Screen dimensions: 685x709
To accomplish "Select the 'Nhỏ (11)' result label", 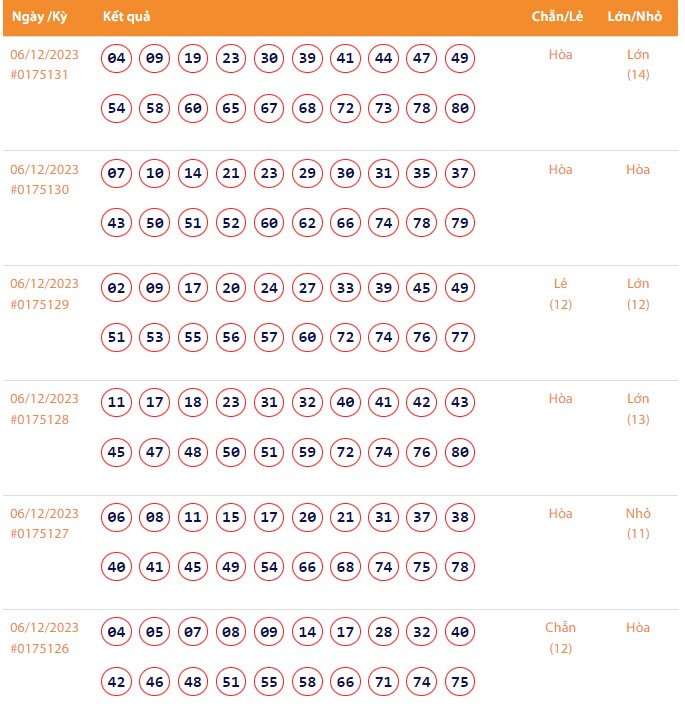I will click(x=638, y=523).
